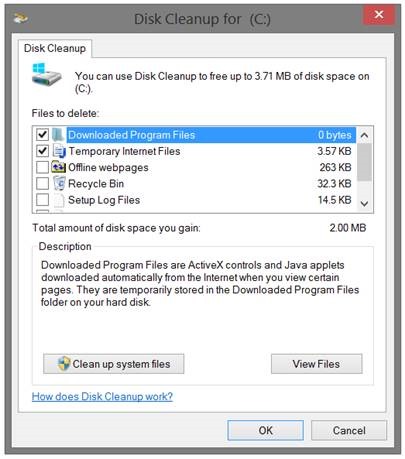The width and height of the screenshot is (405, 459).
Task: Click the Setup Log Files document icon
Action: [59, 200]
